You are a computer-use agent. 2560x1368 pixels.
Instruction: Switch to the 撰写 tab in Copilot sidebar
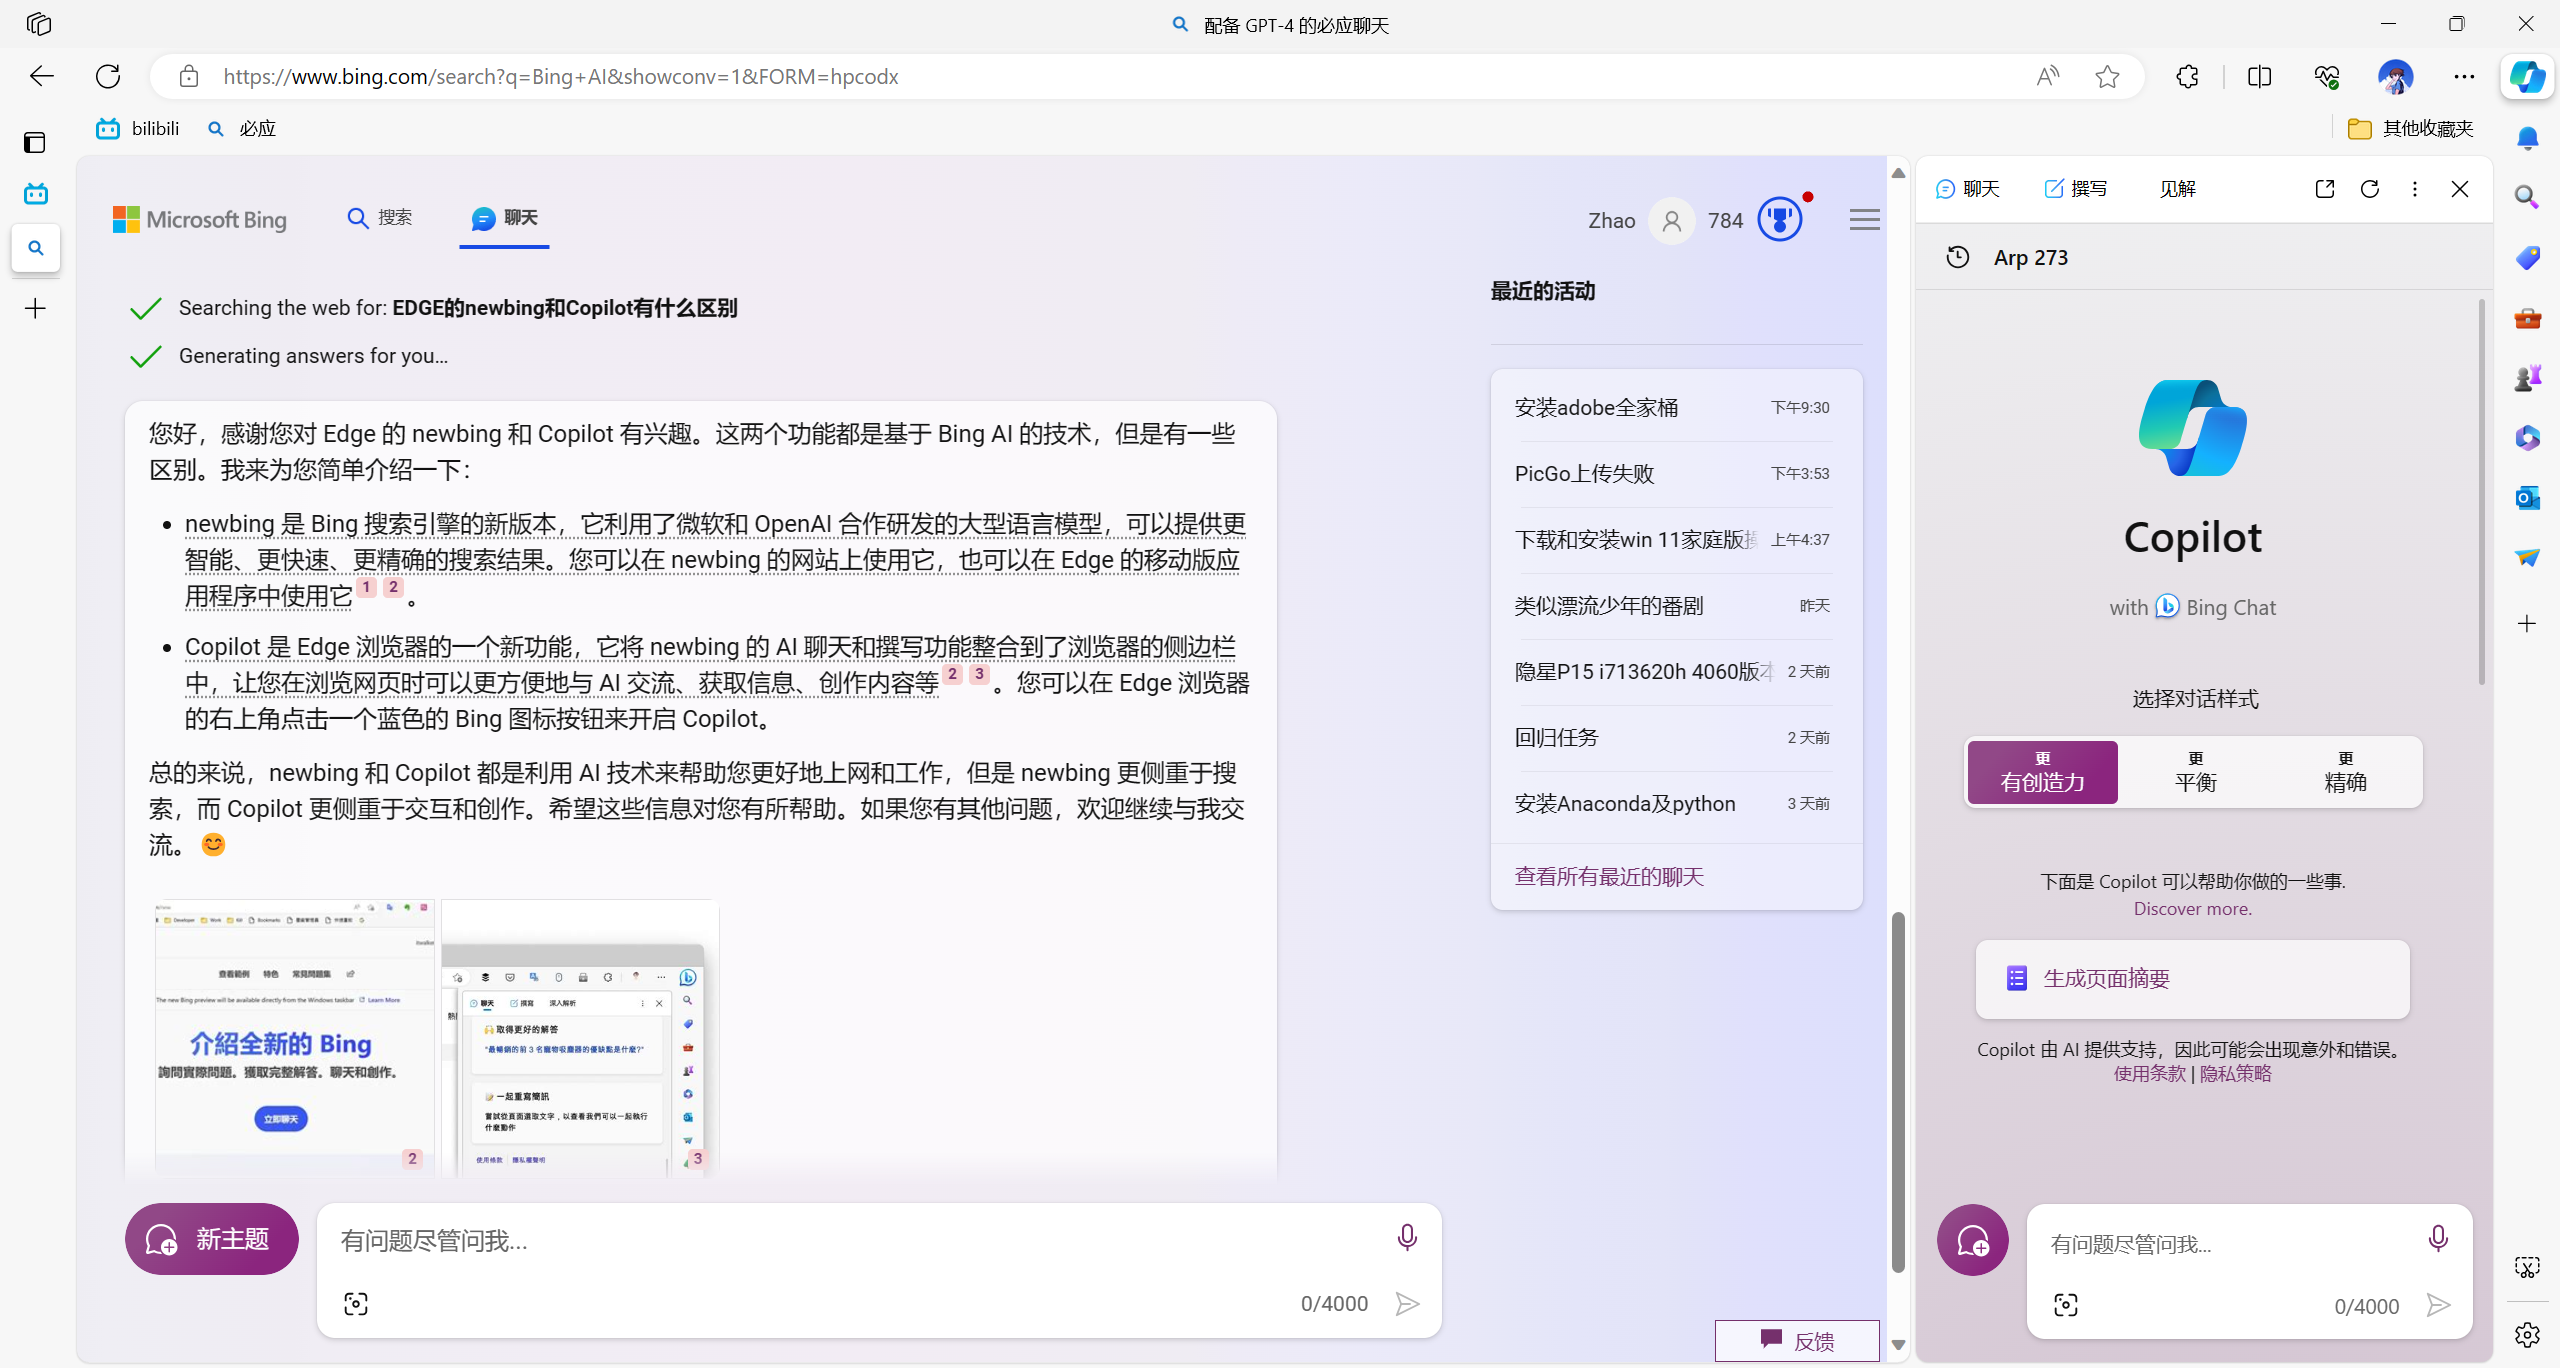pos(2076,189)
